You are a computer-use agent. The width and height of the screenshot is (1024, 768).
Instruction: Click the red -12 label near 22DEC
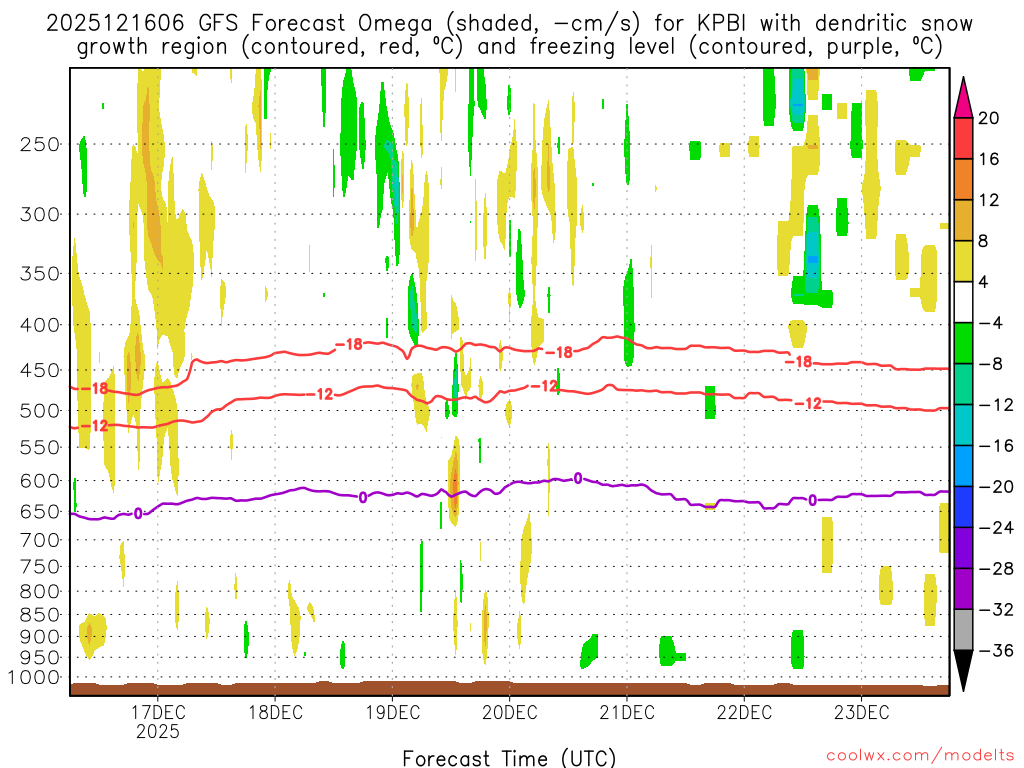[808, 404]
